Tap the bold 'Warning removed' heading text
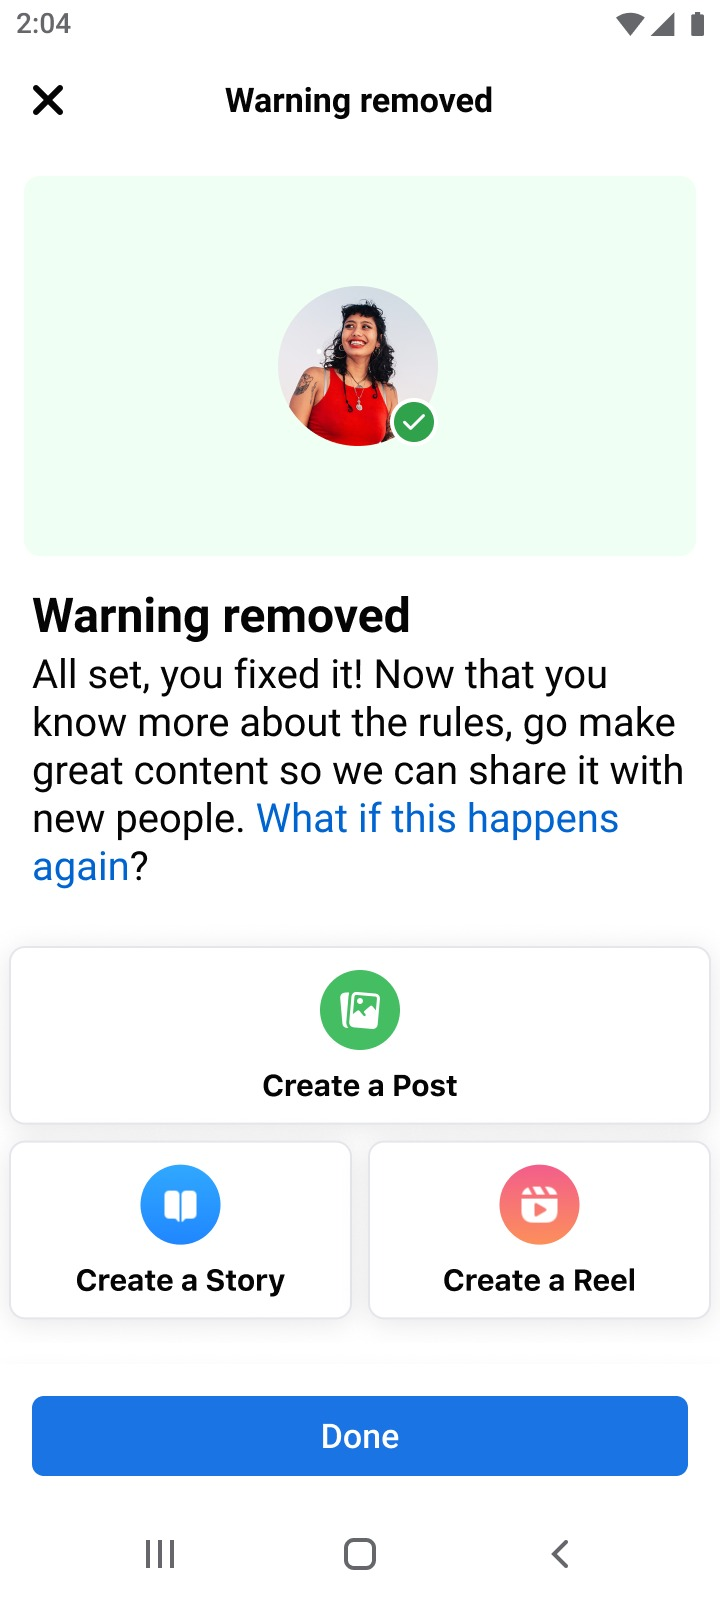This screenshot has height=1600, width=720. 222,615
